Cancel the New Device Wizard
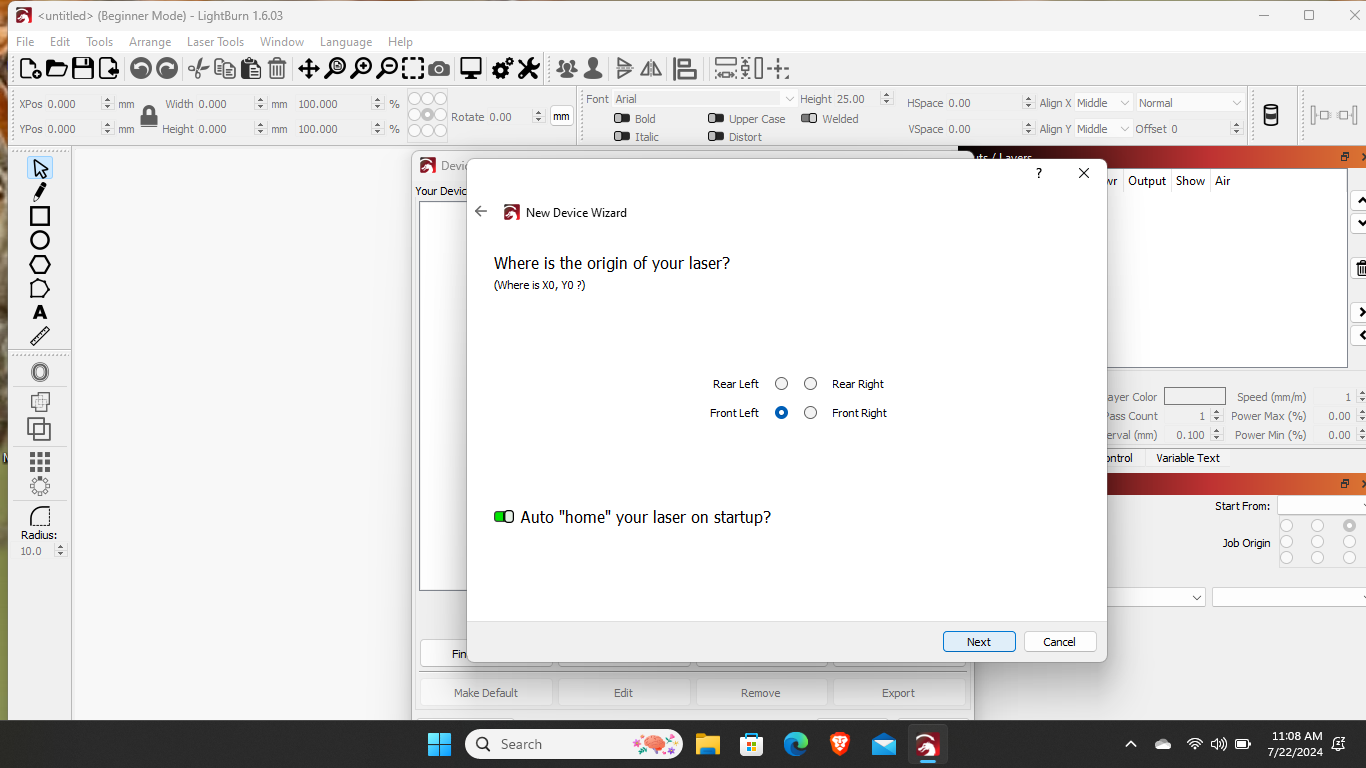 1059,641
